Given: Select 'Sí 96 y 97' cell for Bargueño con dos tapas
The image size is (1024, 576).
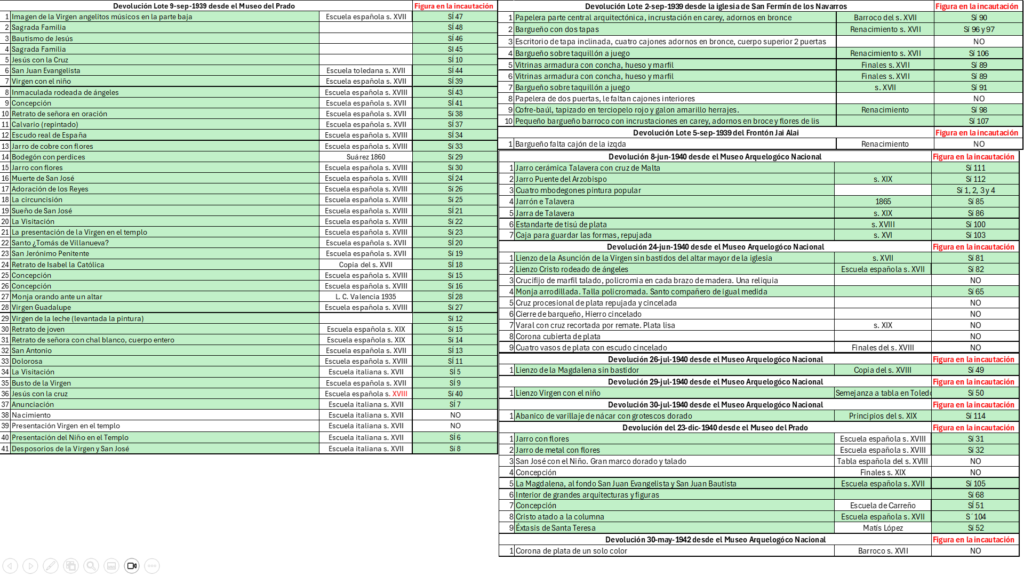Looking at the screenshot, I should point(978,29).
